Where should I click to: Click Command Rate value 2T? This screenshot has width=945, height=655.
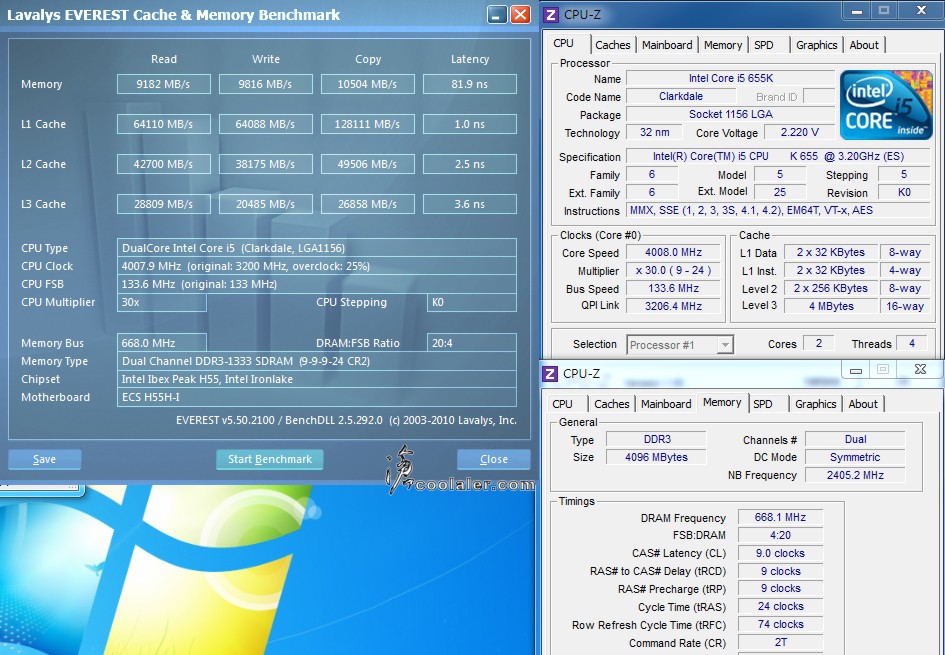[x=780, y=643]
